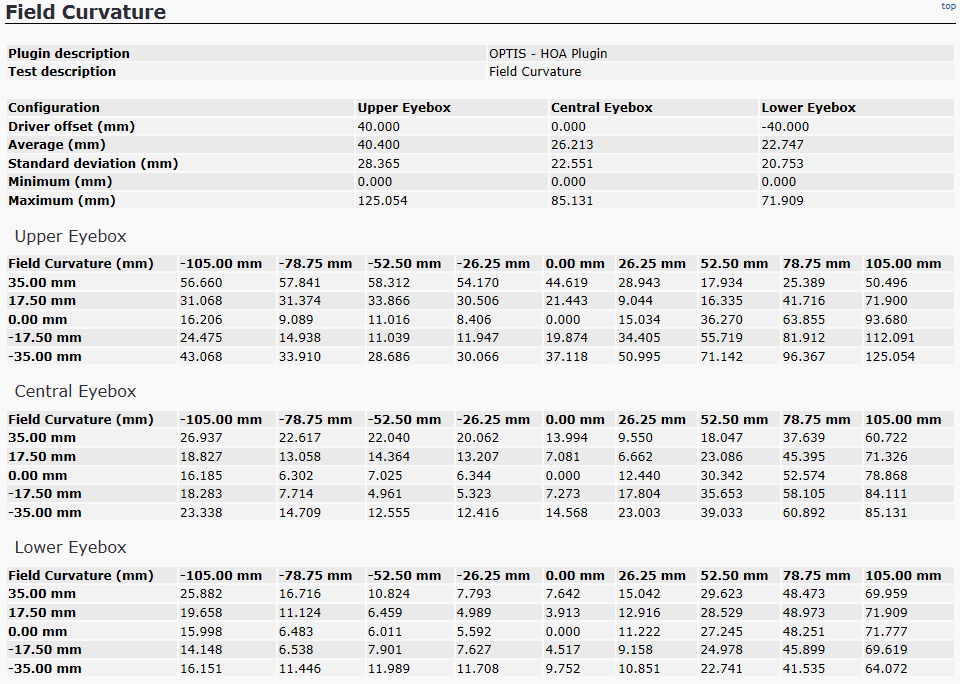The image size is (960, 684).
Task: Click the "Configuration" table header cell
Action: click(x=54, y=108)
